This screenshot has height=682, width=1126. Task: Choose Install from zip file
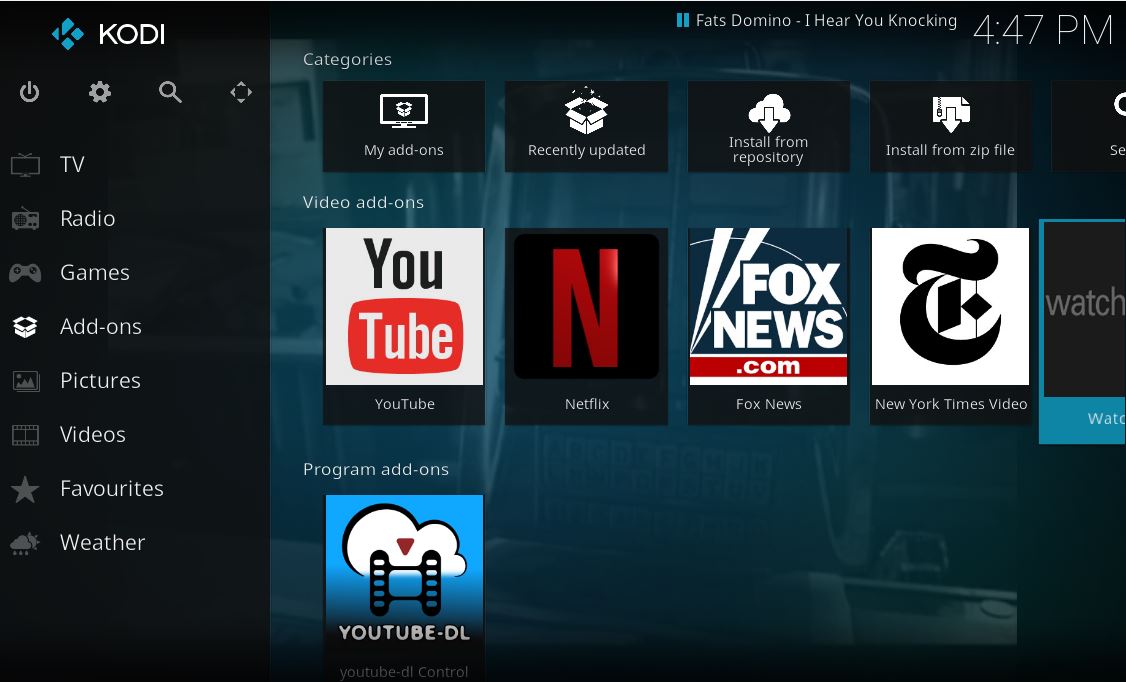[x=950, y=126]
